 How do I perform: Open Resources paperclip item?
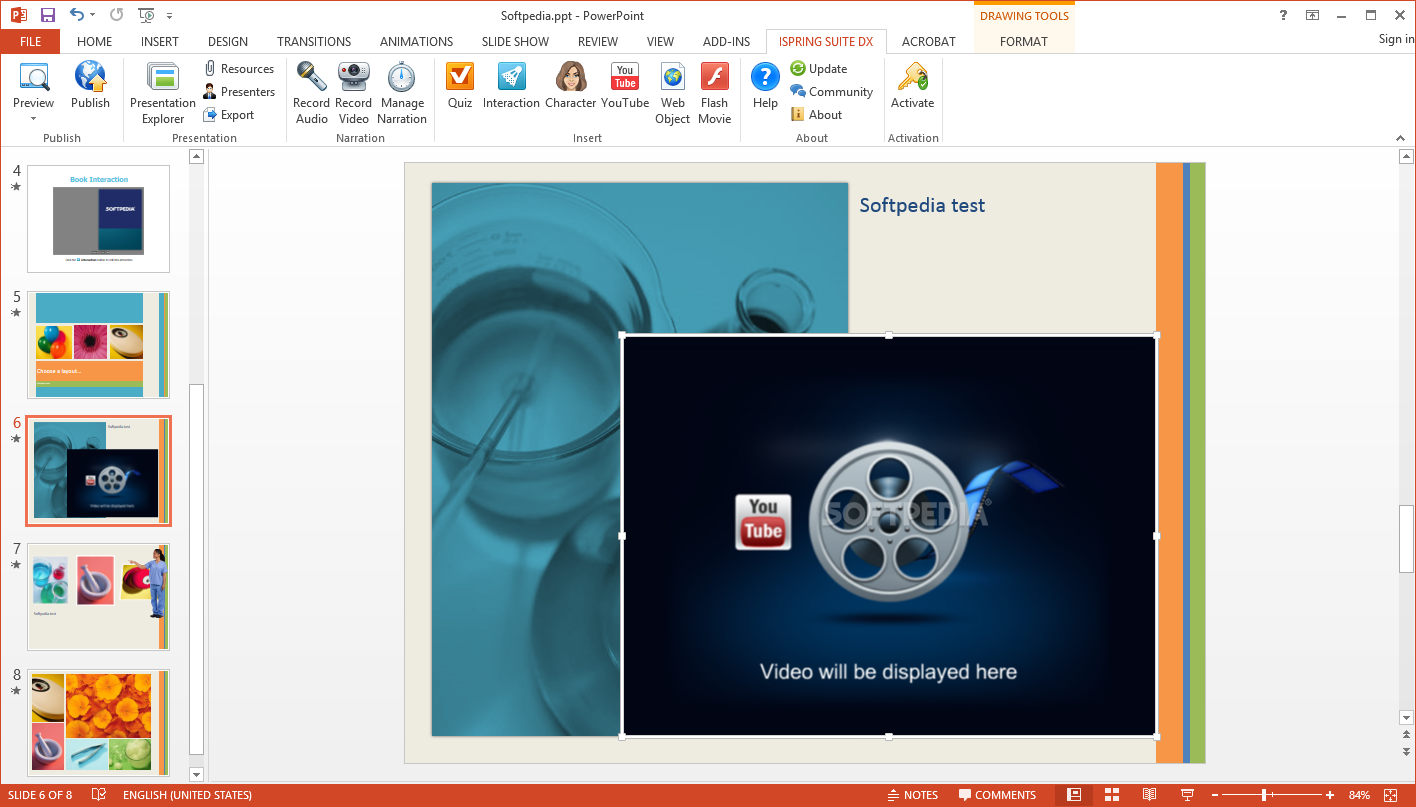tap(239, 69)
